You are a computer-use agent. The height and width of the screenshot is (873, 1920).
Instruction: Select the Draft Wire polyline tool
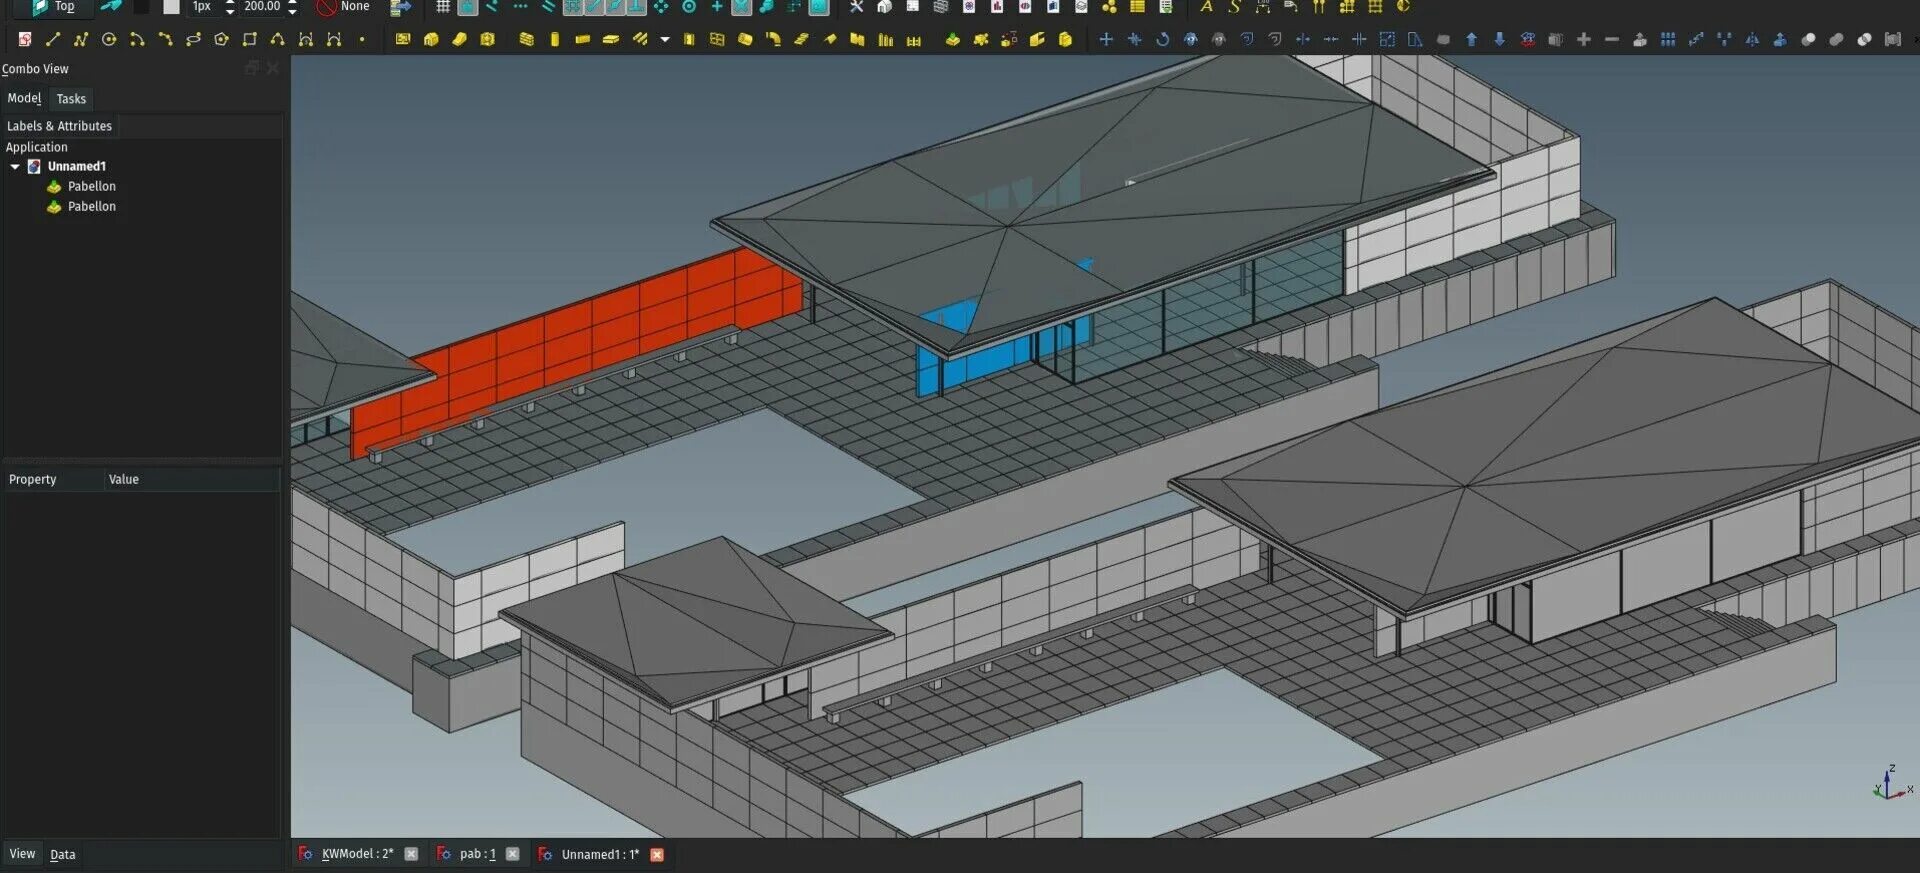(81, 40)
